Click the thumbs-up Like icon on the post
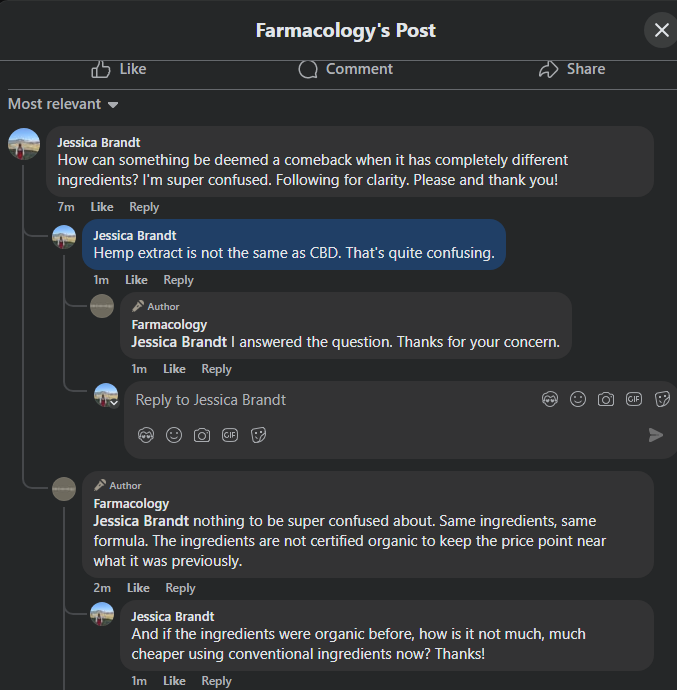 click(x=101, y=69)
